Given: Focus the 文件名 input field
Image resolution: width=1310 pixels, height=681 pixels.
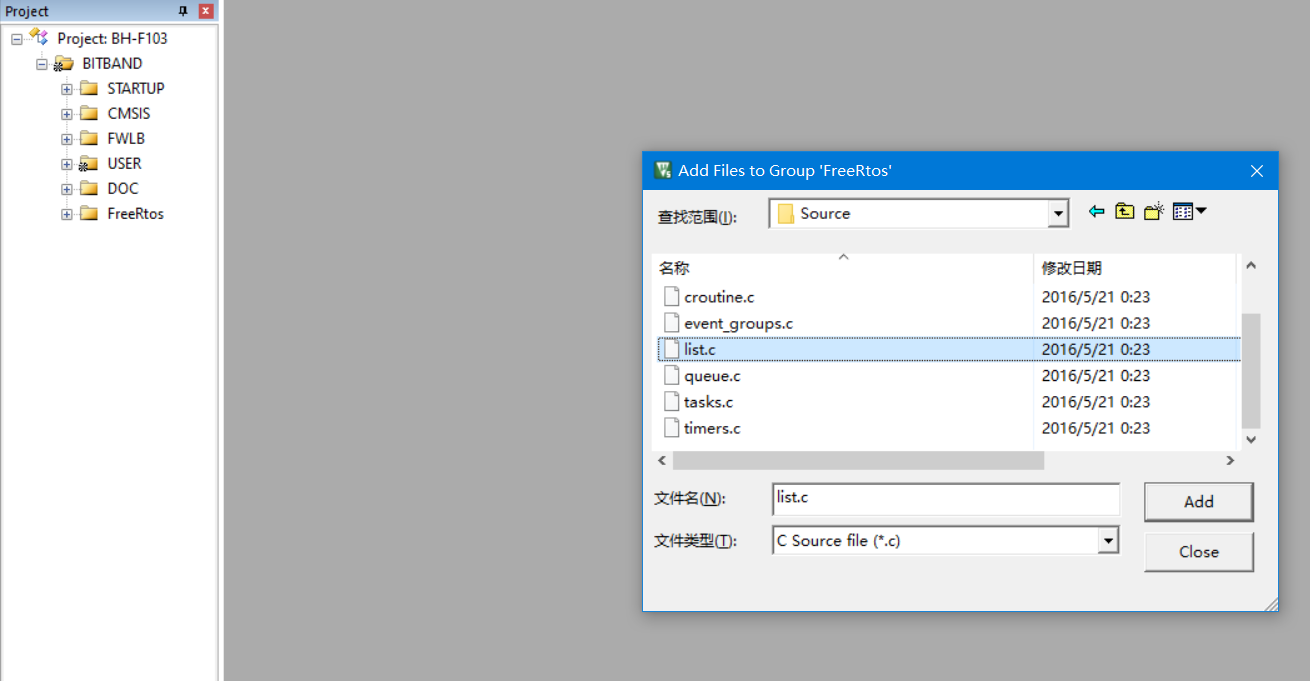Looking at the screenshot, I should [946, 499].
